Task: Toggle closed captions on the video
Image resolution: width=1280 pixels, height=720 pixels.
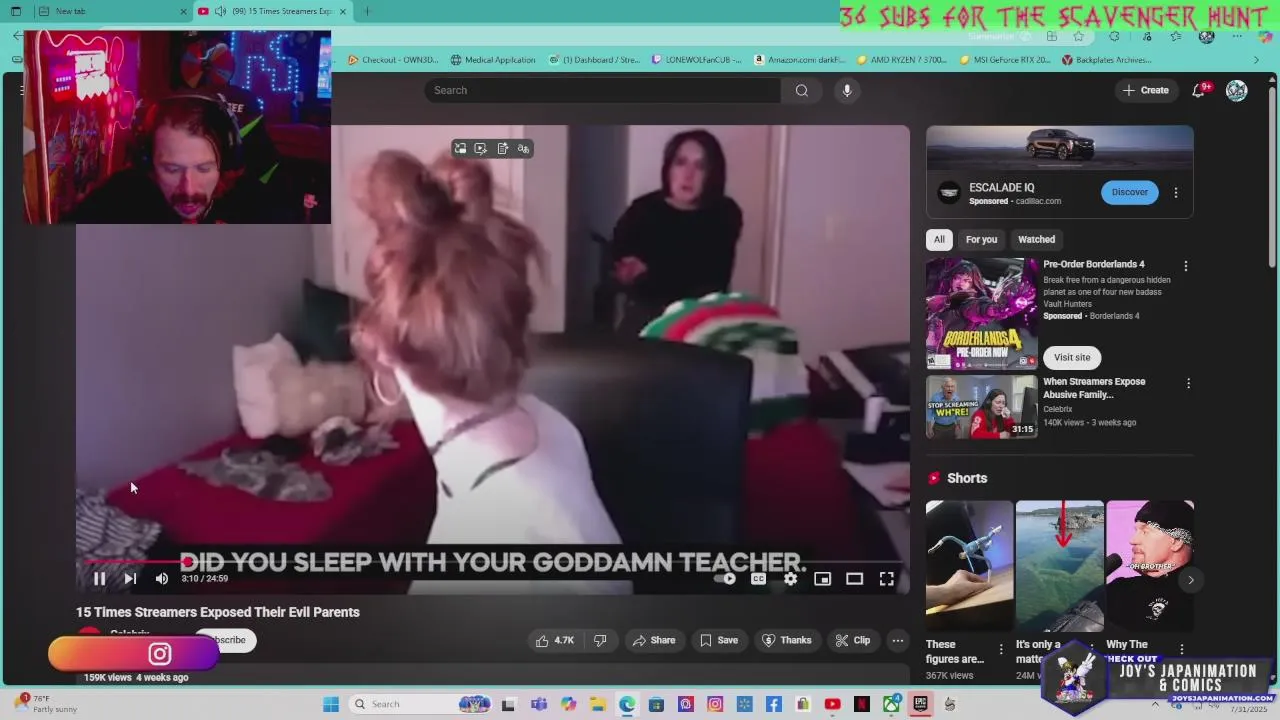Action: (758, 578)
